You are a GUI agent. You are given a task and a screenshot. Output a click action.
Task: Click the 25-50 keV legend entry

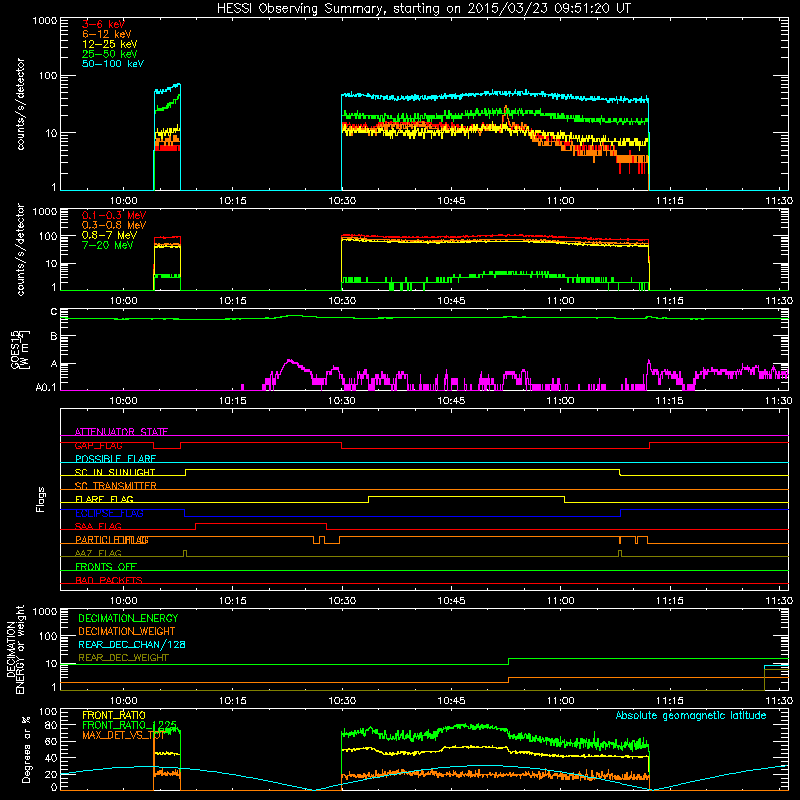[109, 54]
